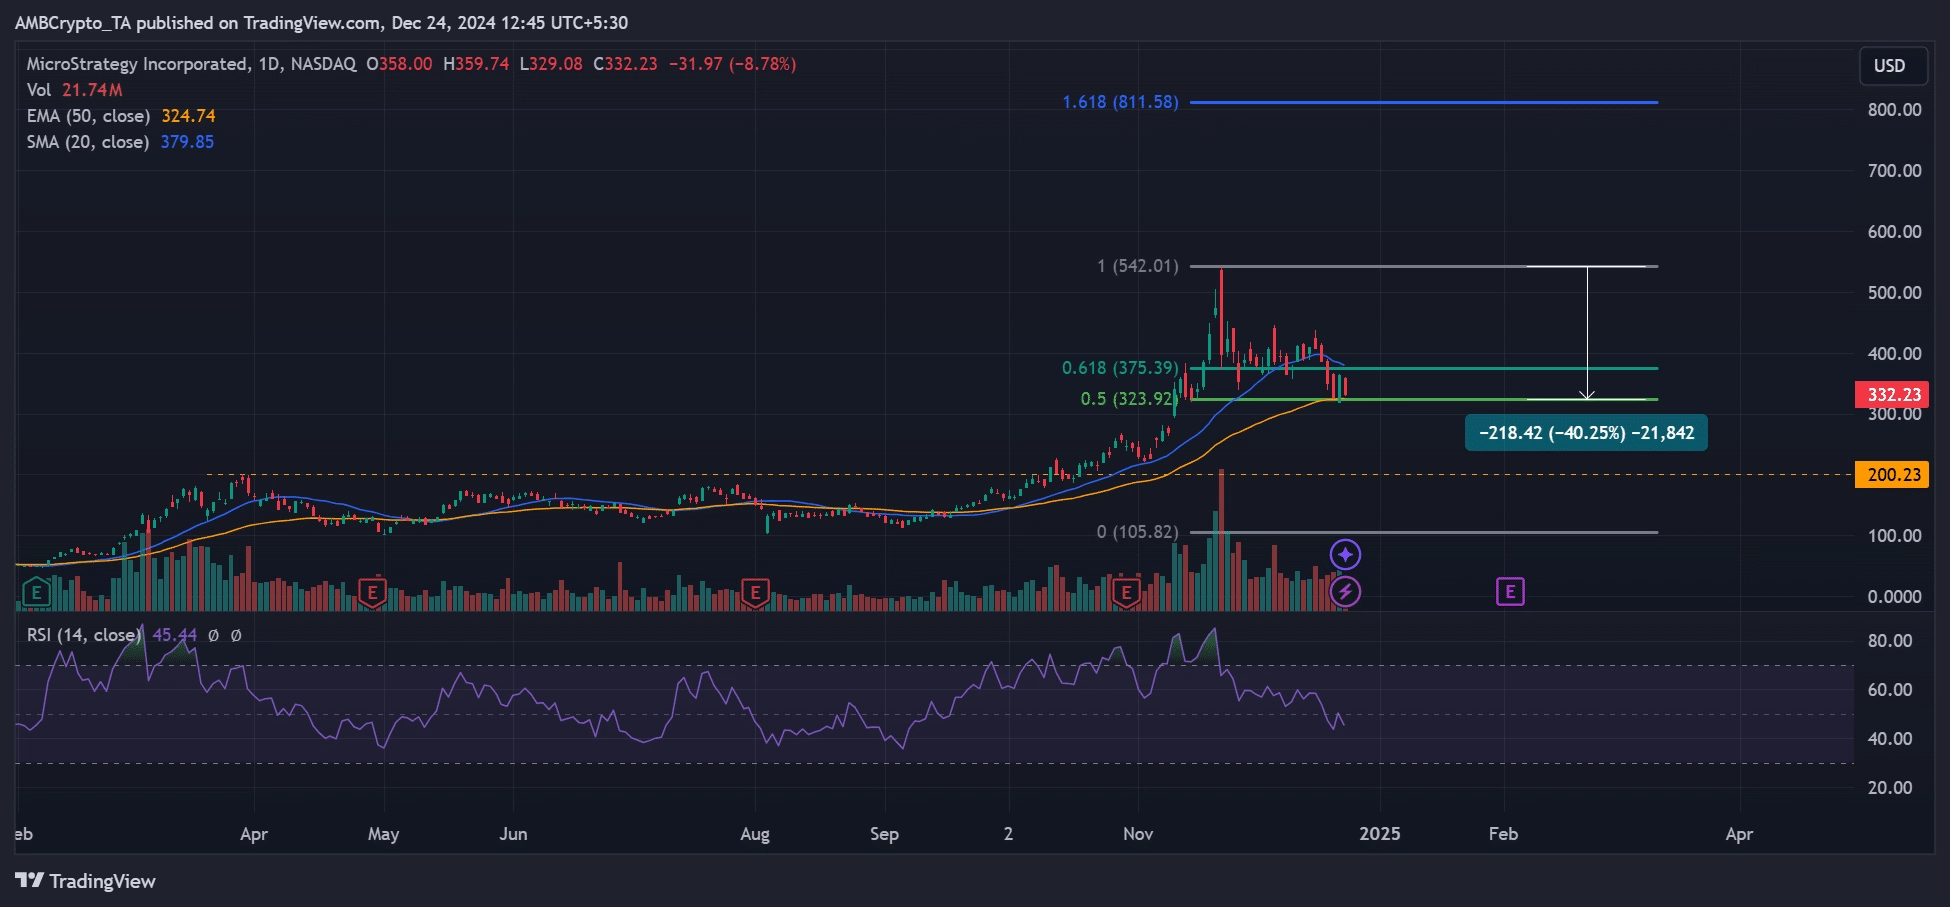The width and height of the screenshot is (1950, 907).
Task: Click the green E earnings marker
Action: pyautogui.click(x=36, y=592)
